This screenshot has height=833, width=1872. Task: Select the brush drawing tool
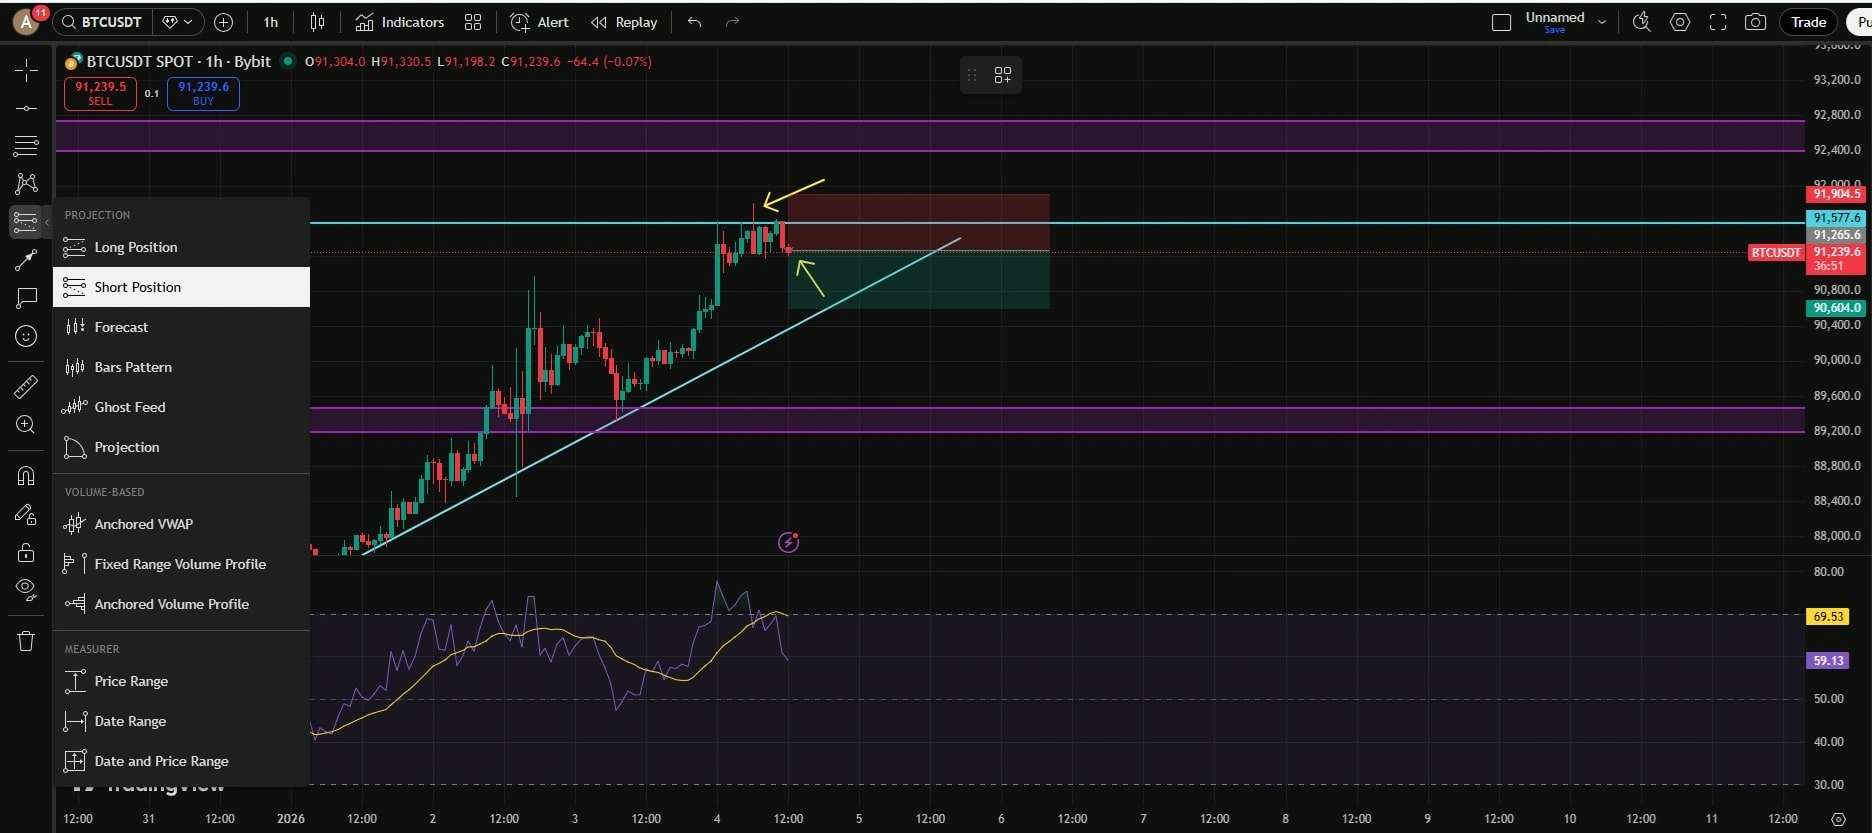coord(26,260)
